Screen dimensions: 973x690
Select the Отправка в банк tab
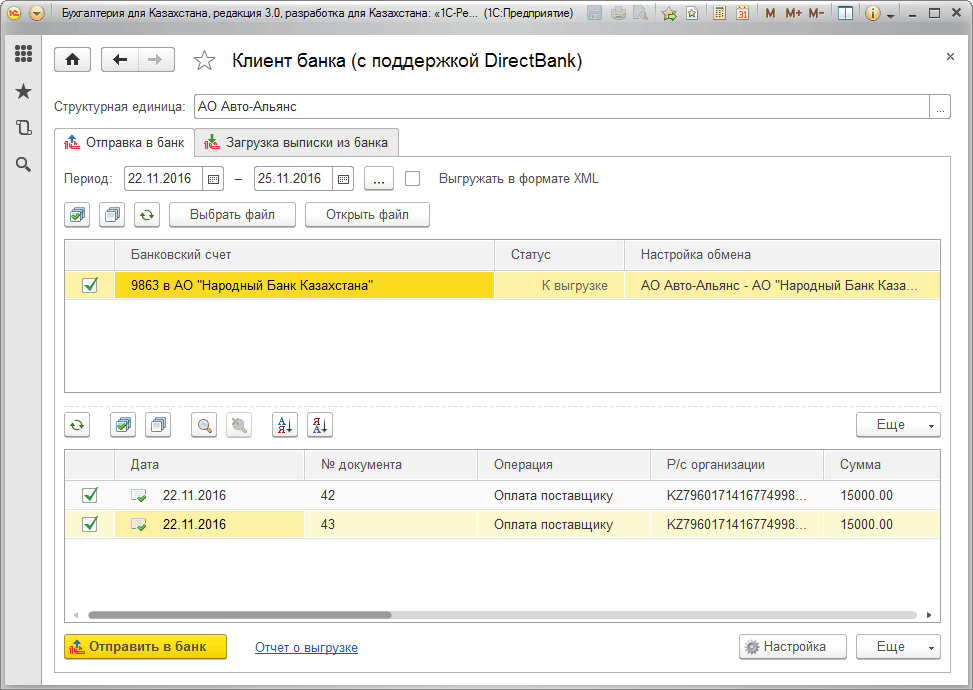pyautogui.click(x=124, y=142)
